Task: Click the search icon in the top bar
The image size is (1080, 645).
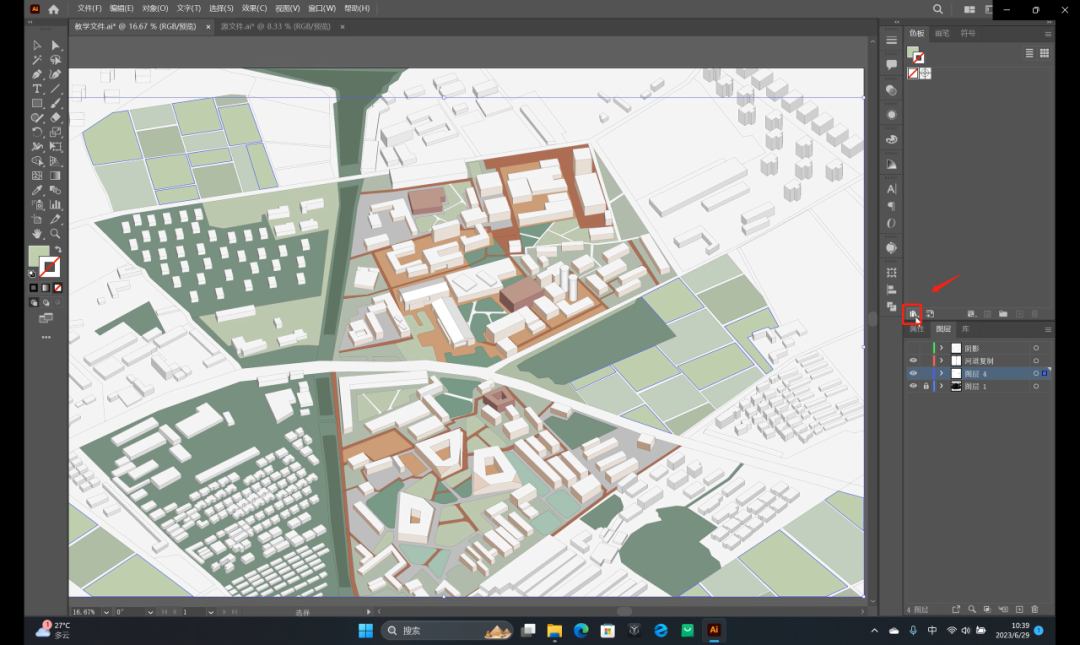Action: (x=937, y=9)
